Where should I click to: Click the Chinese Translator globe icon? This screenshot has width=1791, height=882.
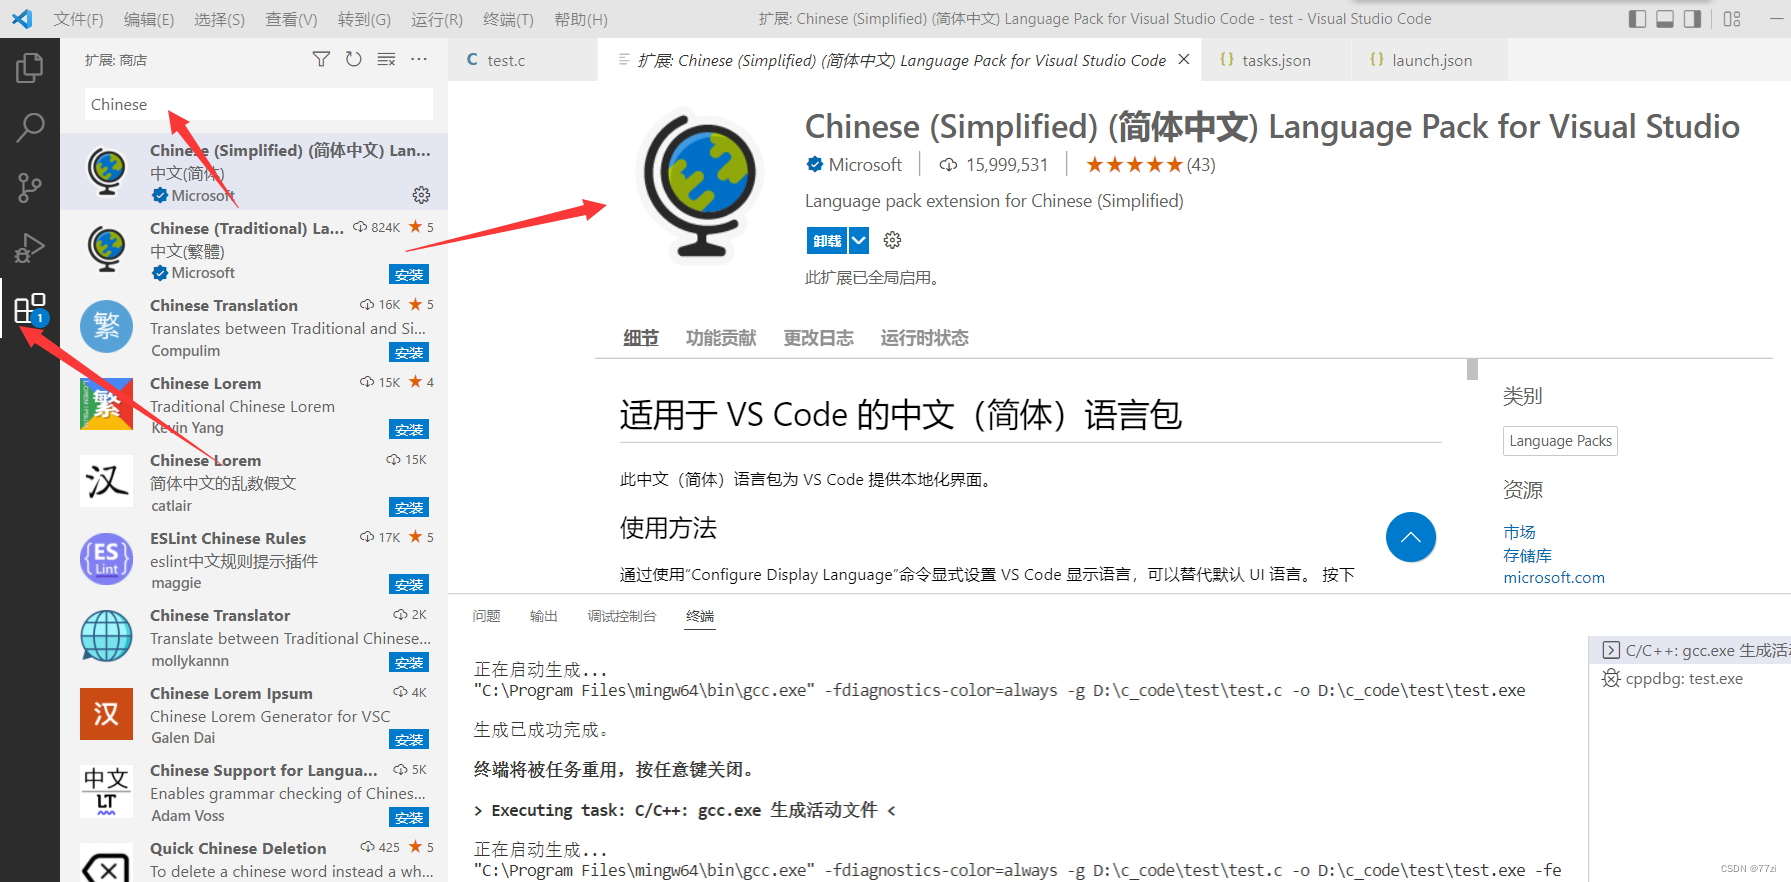[x=107, y=636]
